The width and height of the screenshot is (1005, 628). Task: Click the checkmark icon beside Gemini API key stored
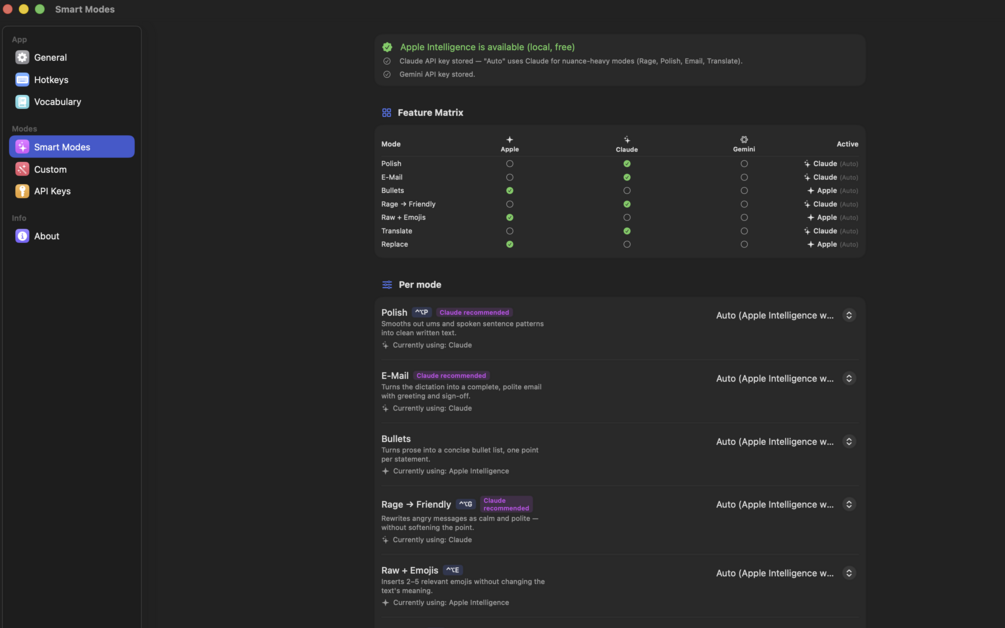click(386, 74)
